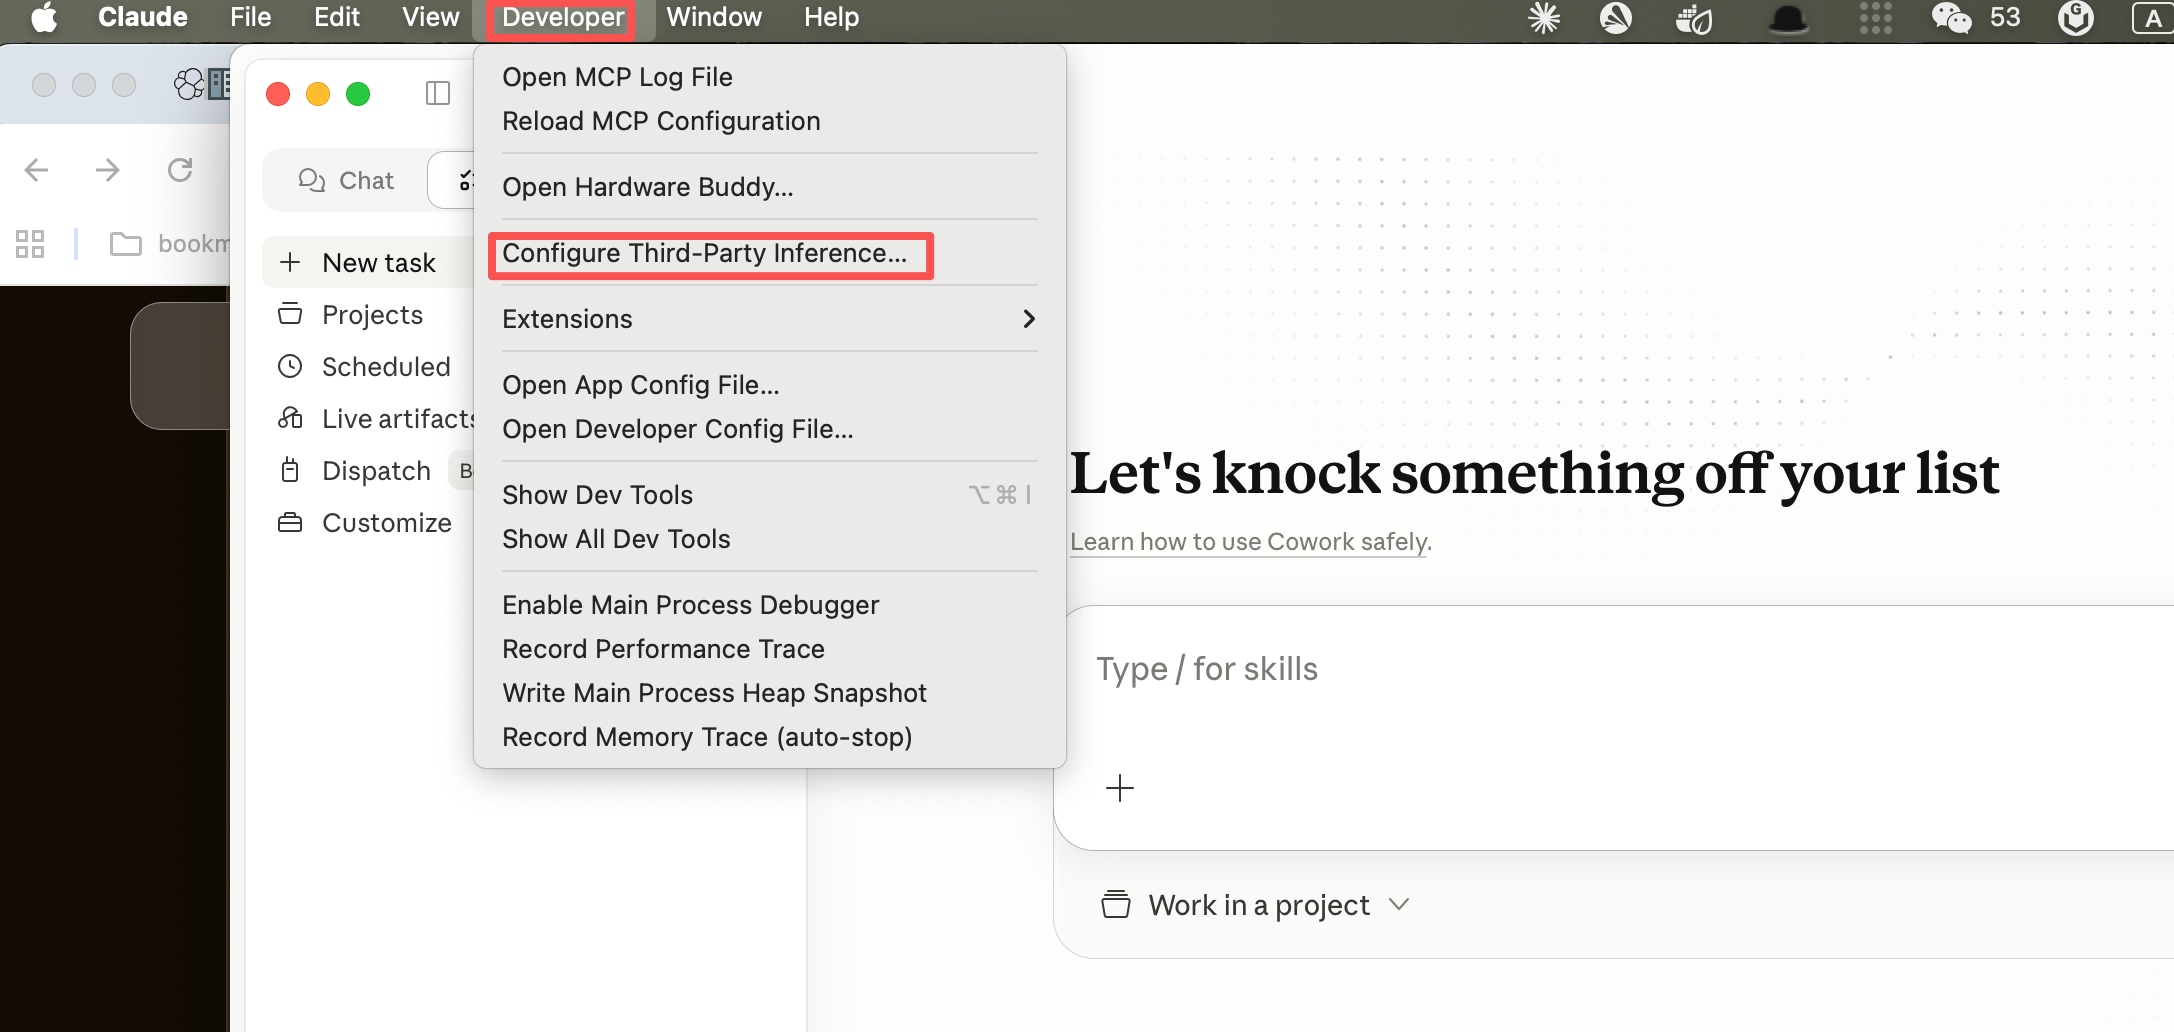Toggle the Claude sidebar panel icon
This screenshot has width=2174, height=1032.
tap(438, 93)
